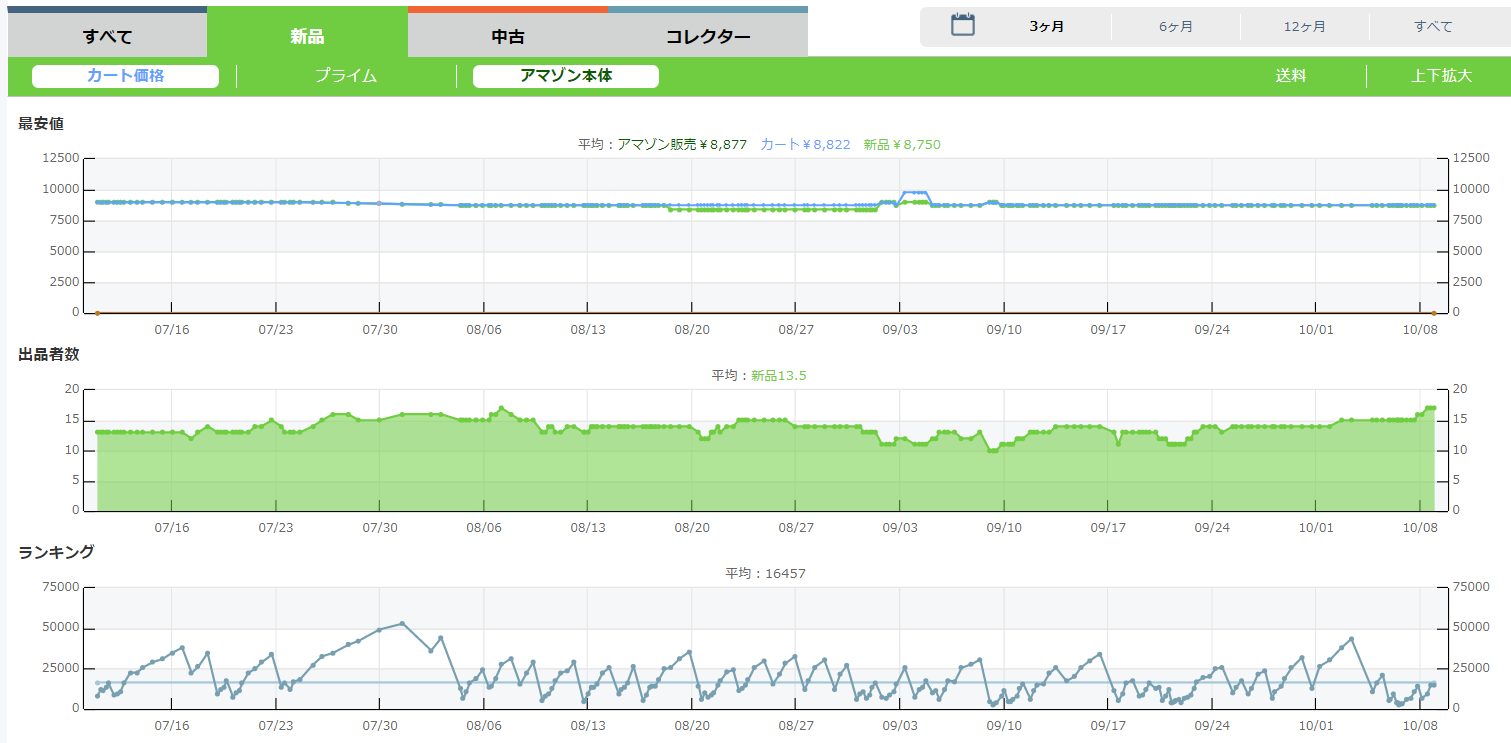Show the full すべて period range
1511x743 pixels.
(x=1433, y=26)
